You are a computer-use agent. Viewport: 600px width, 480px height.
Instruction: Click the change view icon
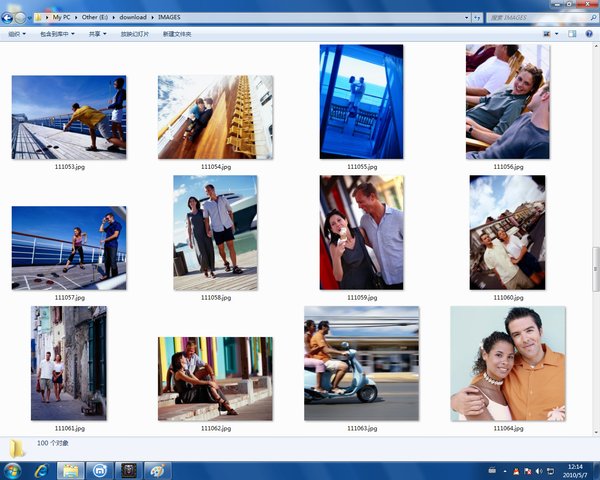[546, 34]
